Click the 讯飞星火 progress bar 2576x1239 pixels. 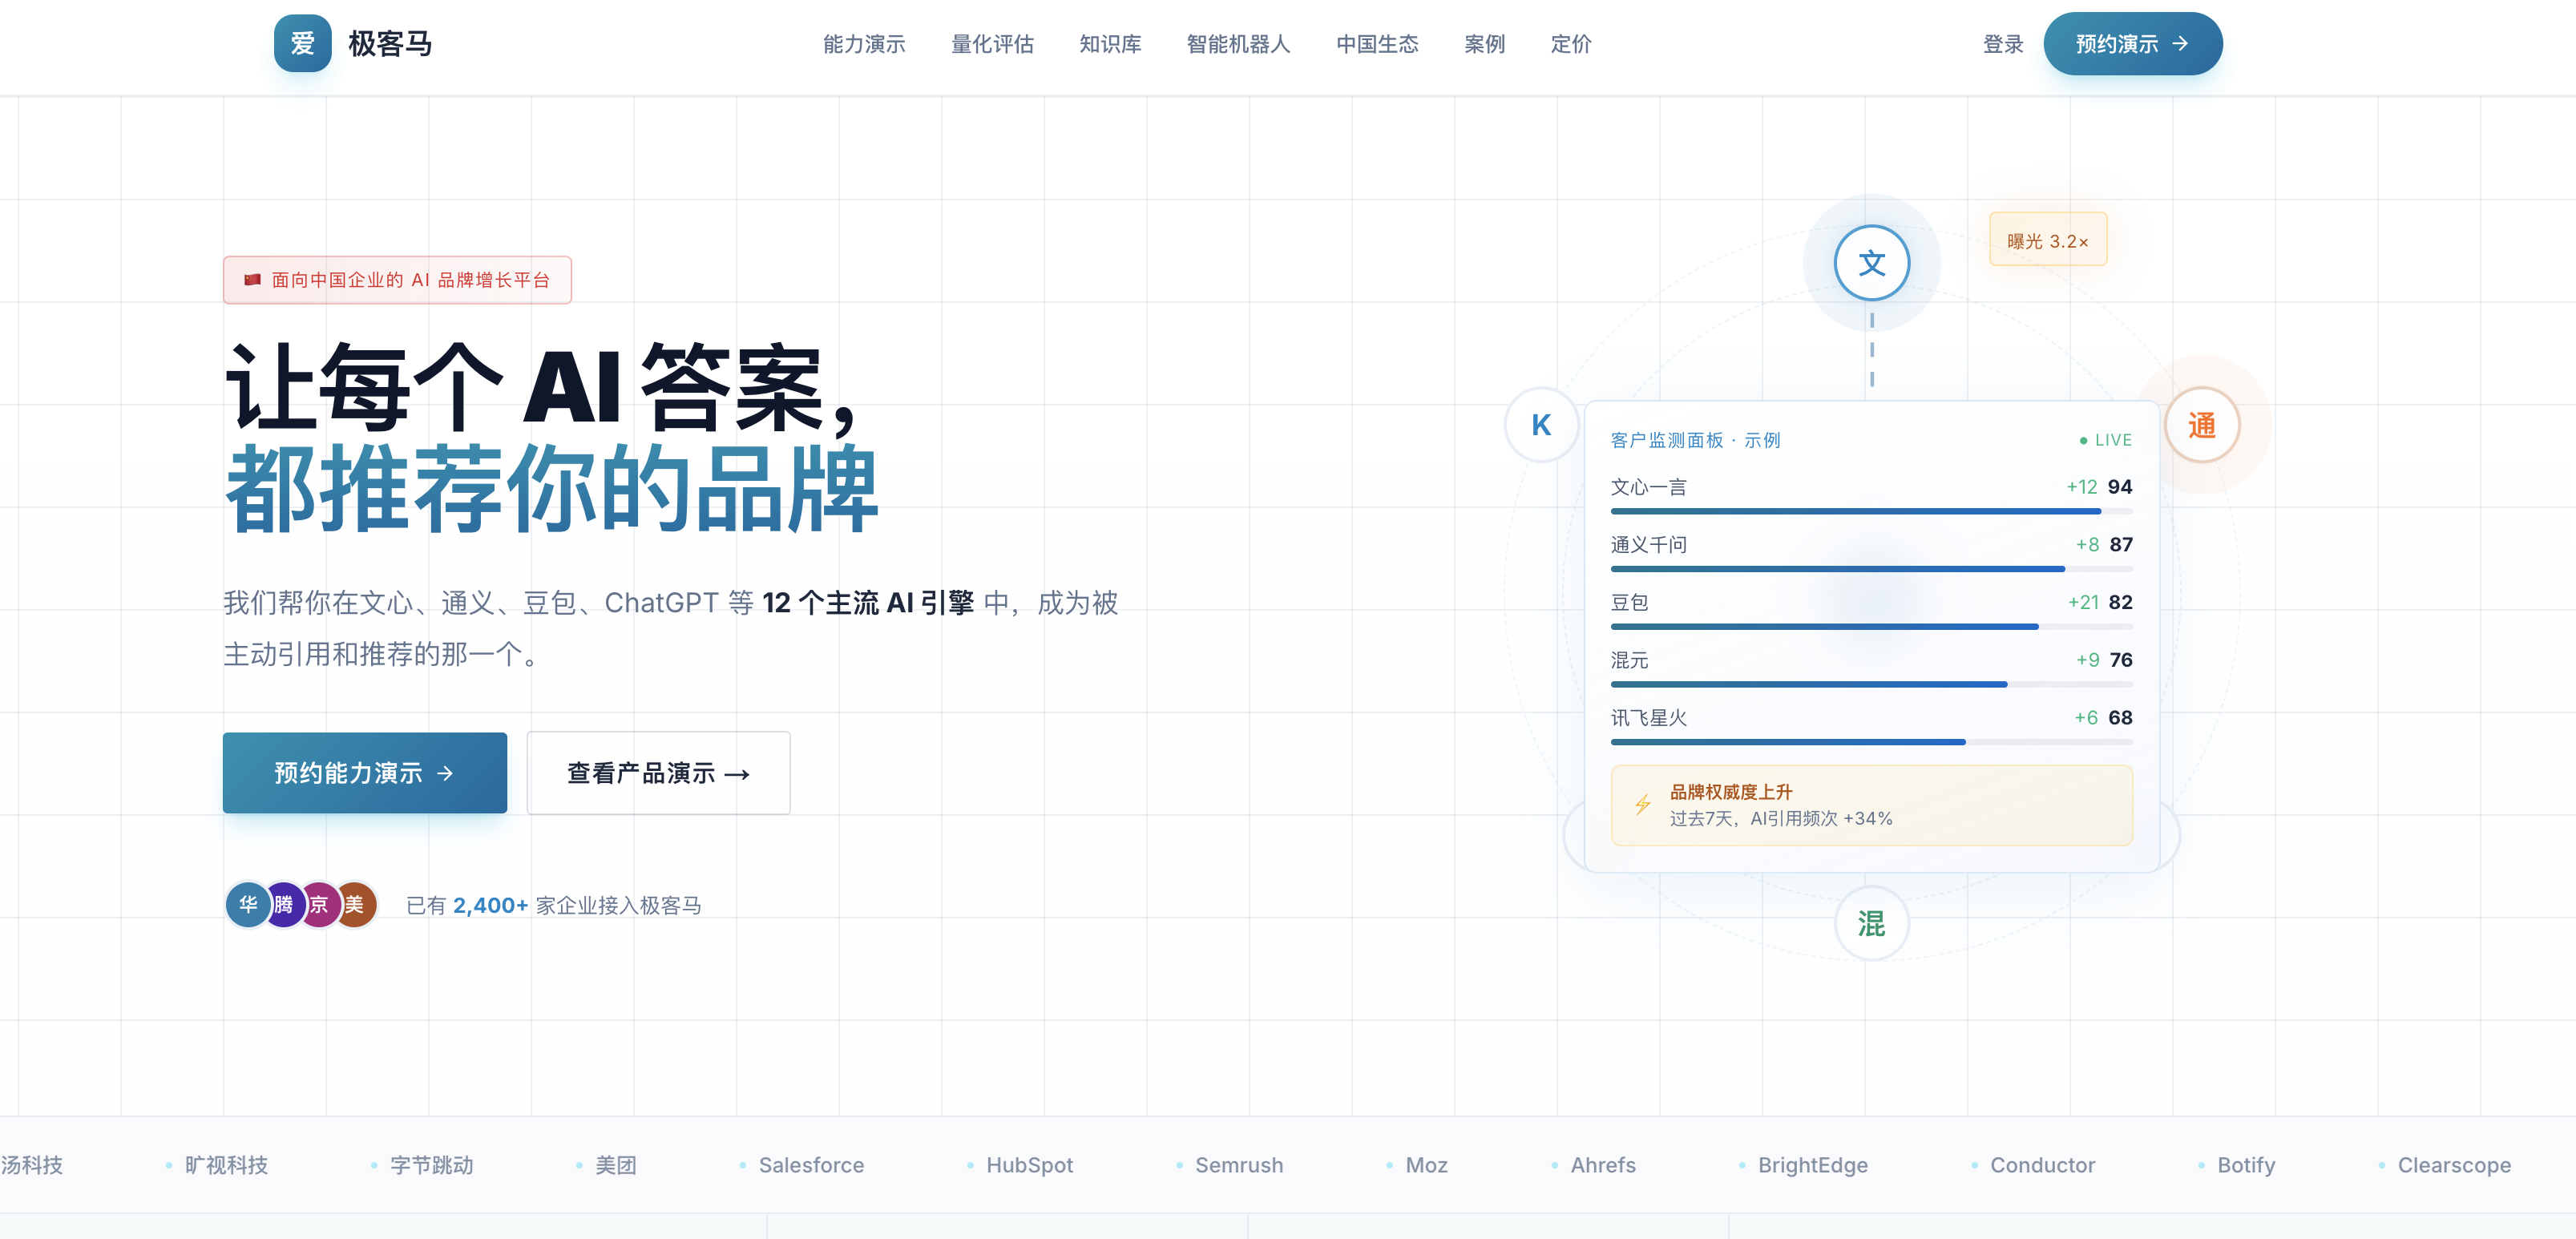1871,742
